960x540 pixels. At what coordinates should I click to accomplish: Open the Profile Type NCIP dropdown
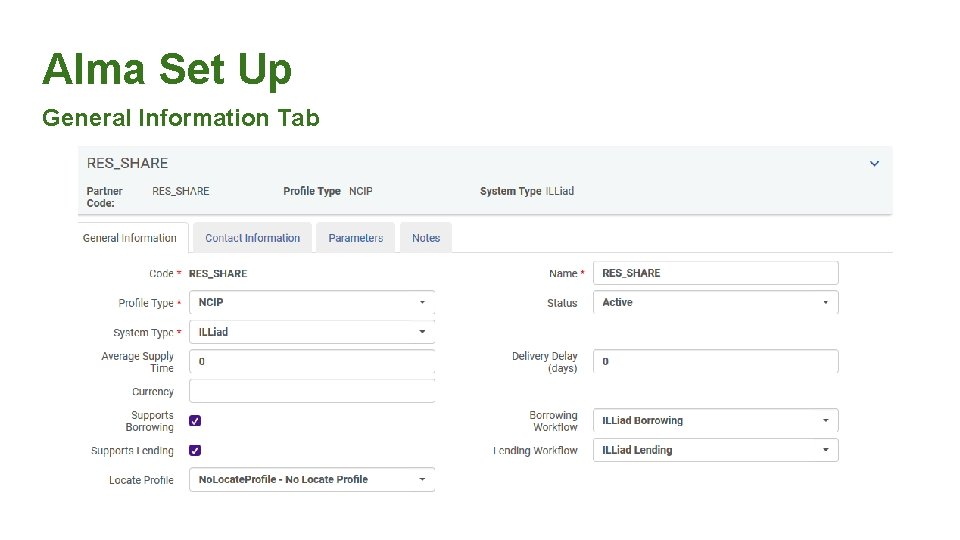(312, 302)
